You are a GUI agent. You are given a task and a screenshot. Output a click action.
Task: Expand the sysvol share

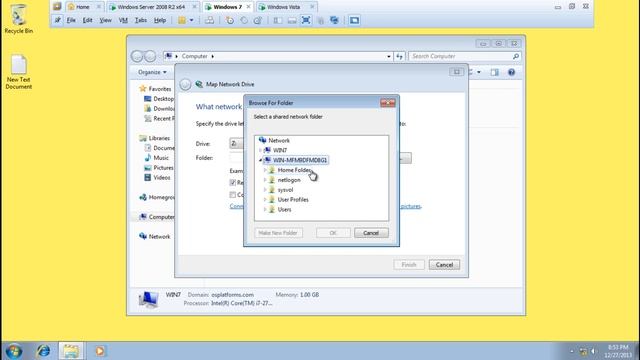[265, 190]
